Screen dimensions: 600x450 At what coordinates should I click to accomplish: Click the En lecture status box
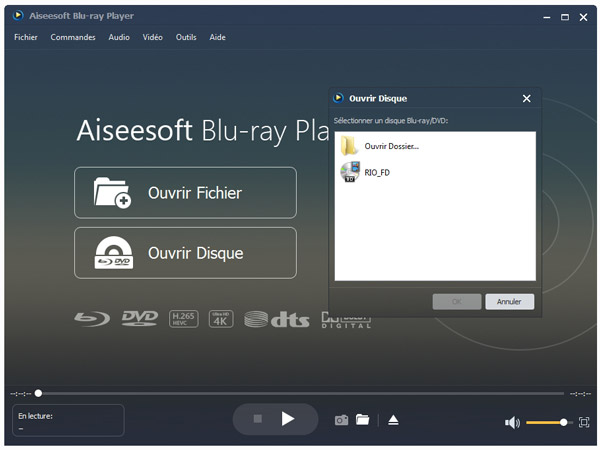(x=68, y=420)
